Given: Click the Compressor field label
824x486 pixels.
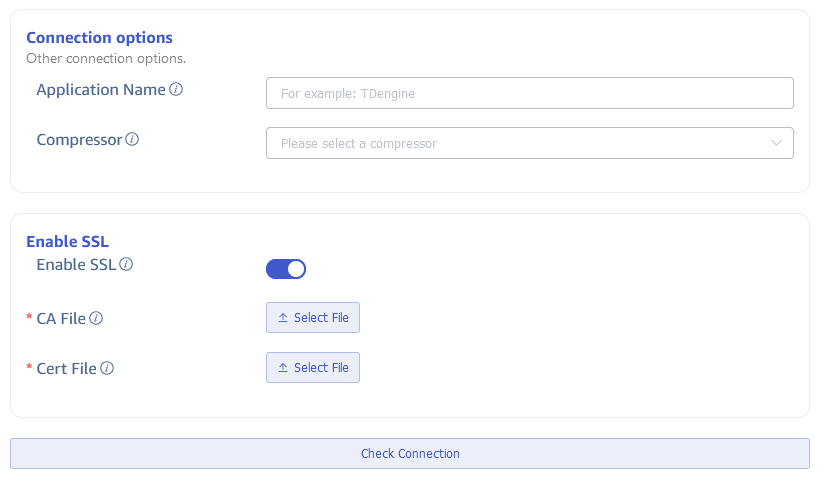Looking at the screenshot, I should [79, 140].
